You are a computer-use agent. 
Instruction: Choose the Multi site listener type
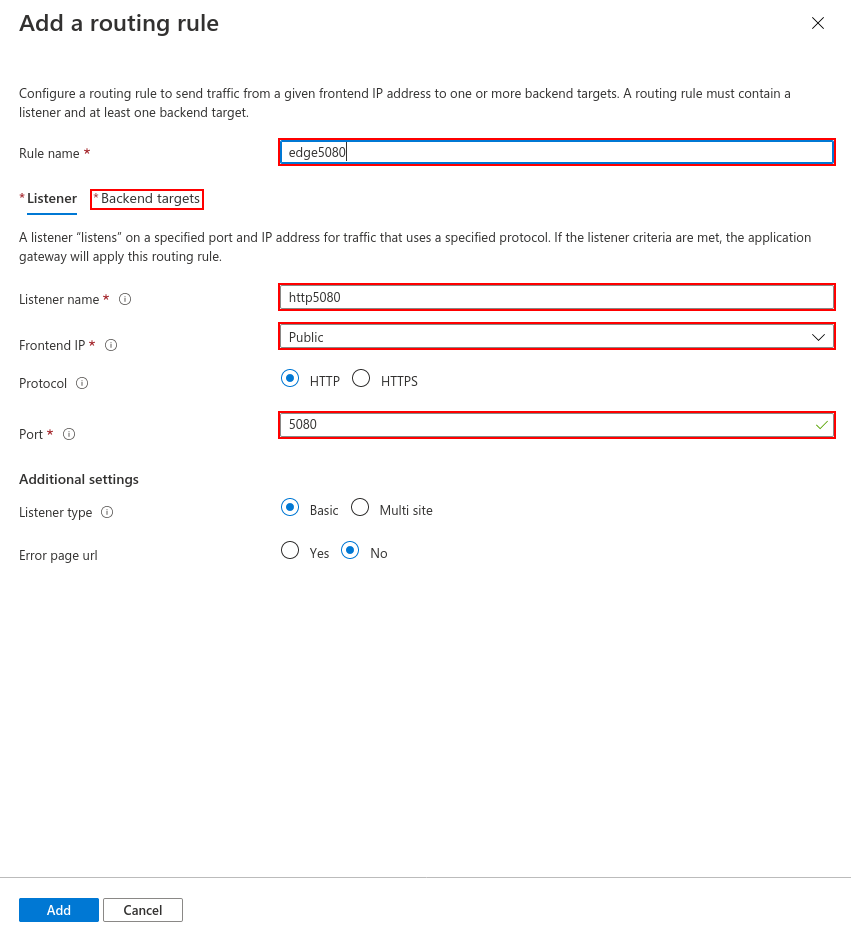click(x=360, y=507)
